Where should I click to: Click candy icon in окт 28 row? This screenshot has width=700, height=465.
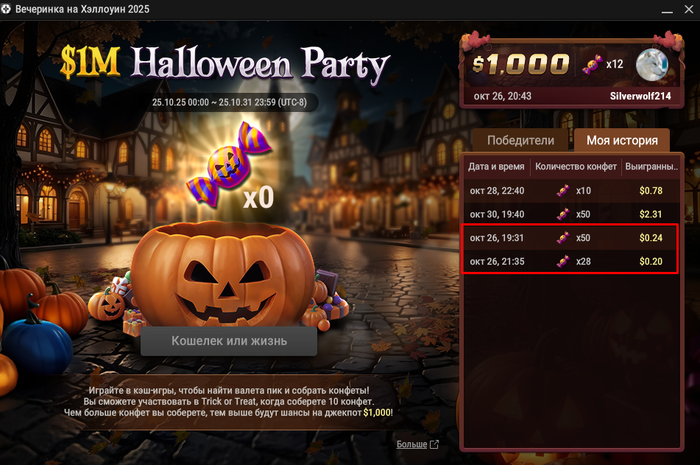pos(563,191)
